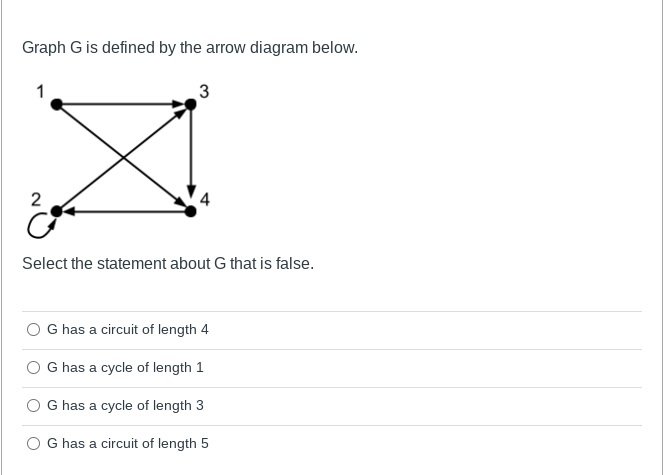The width and height of the screenshot is (666, 475).
Task: Click the vertex 2 dot in the graph
Action: pos(57,210)
